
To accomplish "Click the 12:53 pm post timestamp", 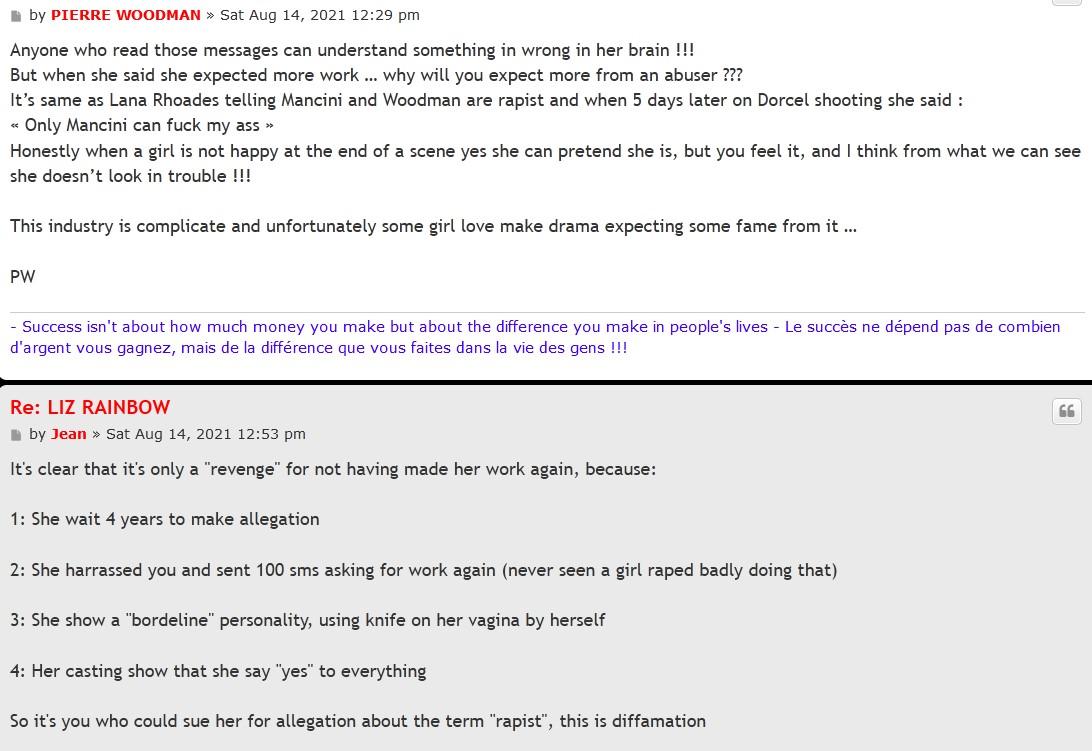I will pos(205,434).
